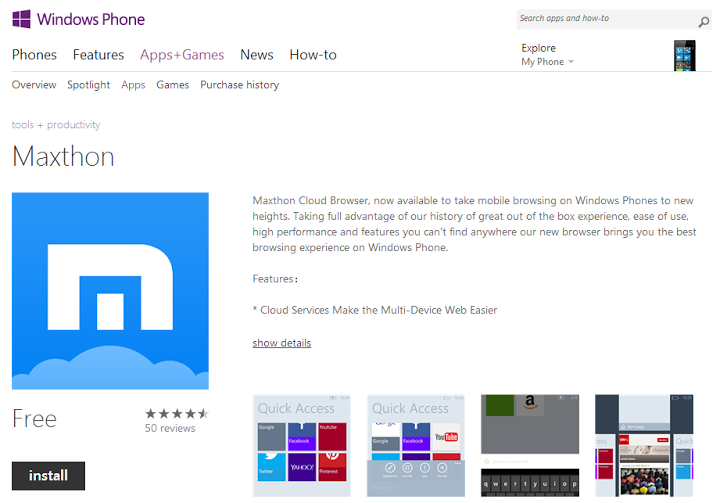This screenshot has width=720, height=503.
Task: Open the Phones menu
Action: point(34,55)
